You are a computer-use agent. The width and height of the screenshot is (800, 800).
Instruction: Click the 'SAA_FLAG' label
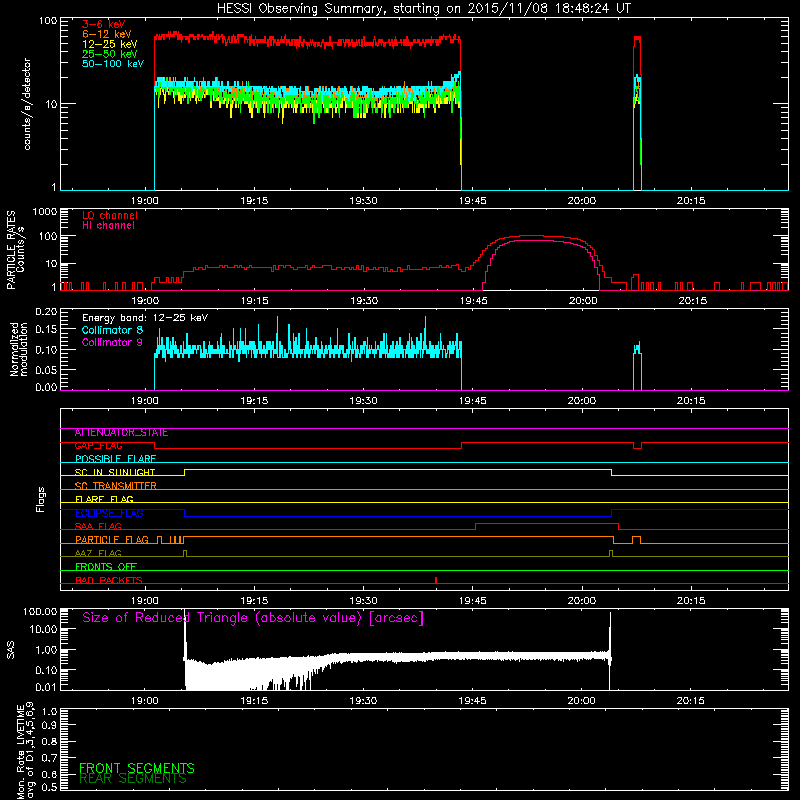coord(98,527)
